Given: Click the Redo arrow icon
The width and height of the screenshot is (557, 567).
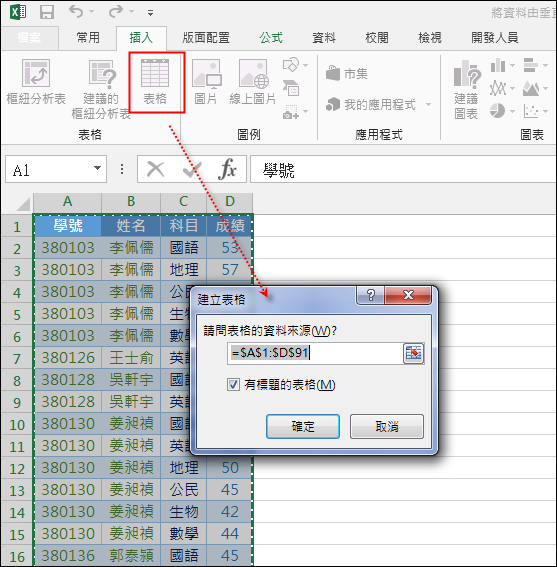Looking at the screenshot, I should tap(116, 12).
